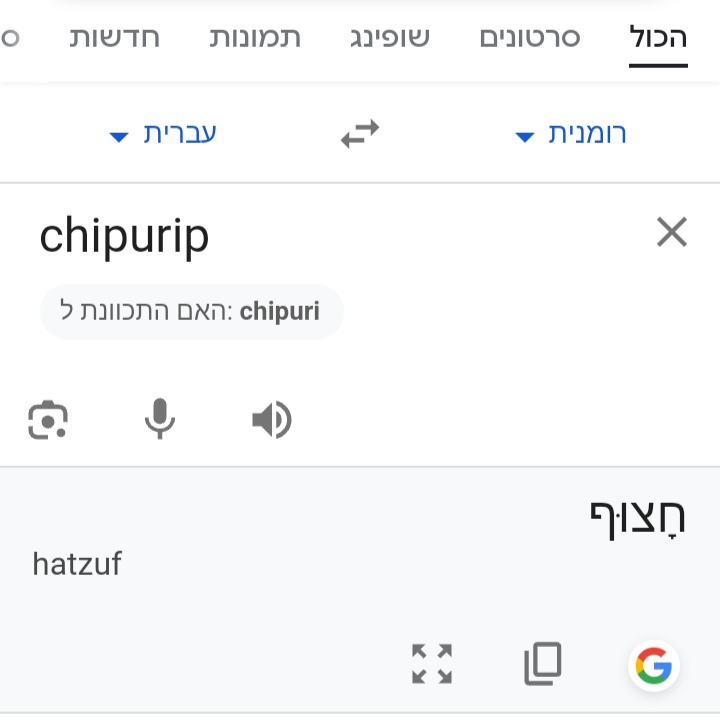Open the תמונות tab

[x=255, y=38]
